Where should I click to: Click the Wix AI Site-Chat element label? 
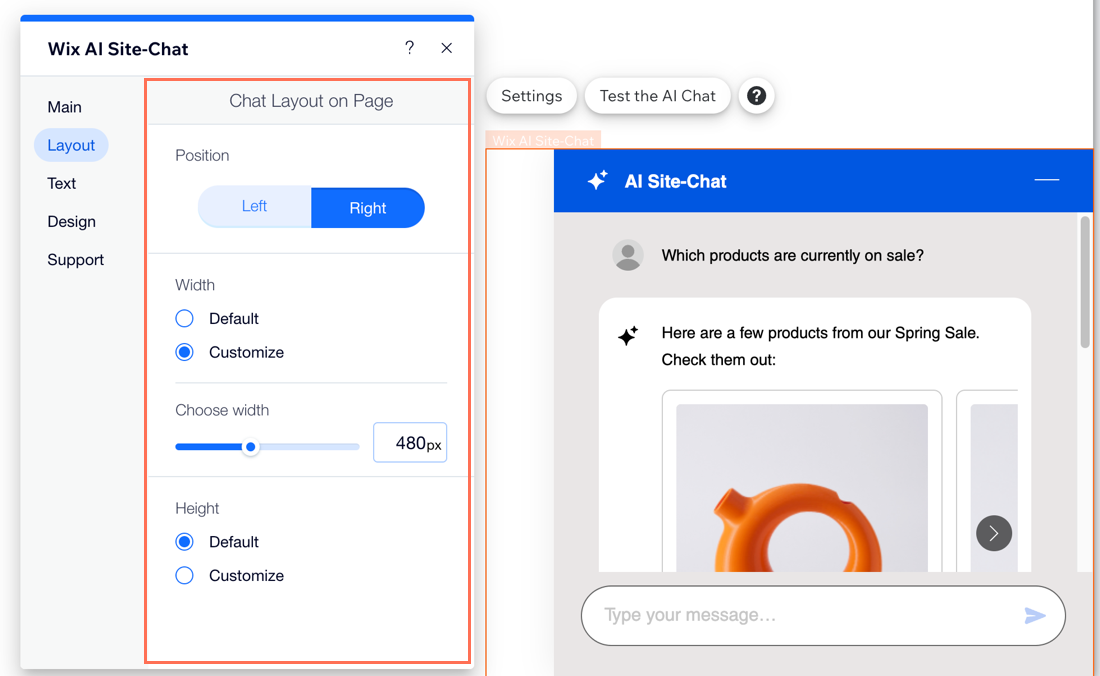point(543,140)
